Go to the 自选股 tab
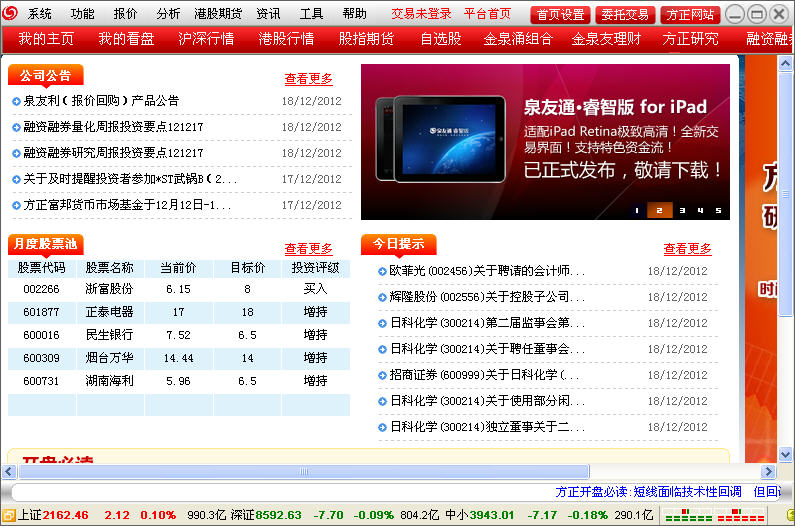The image size is (795, 526). [x=440, y=39]
